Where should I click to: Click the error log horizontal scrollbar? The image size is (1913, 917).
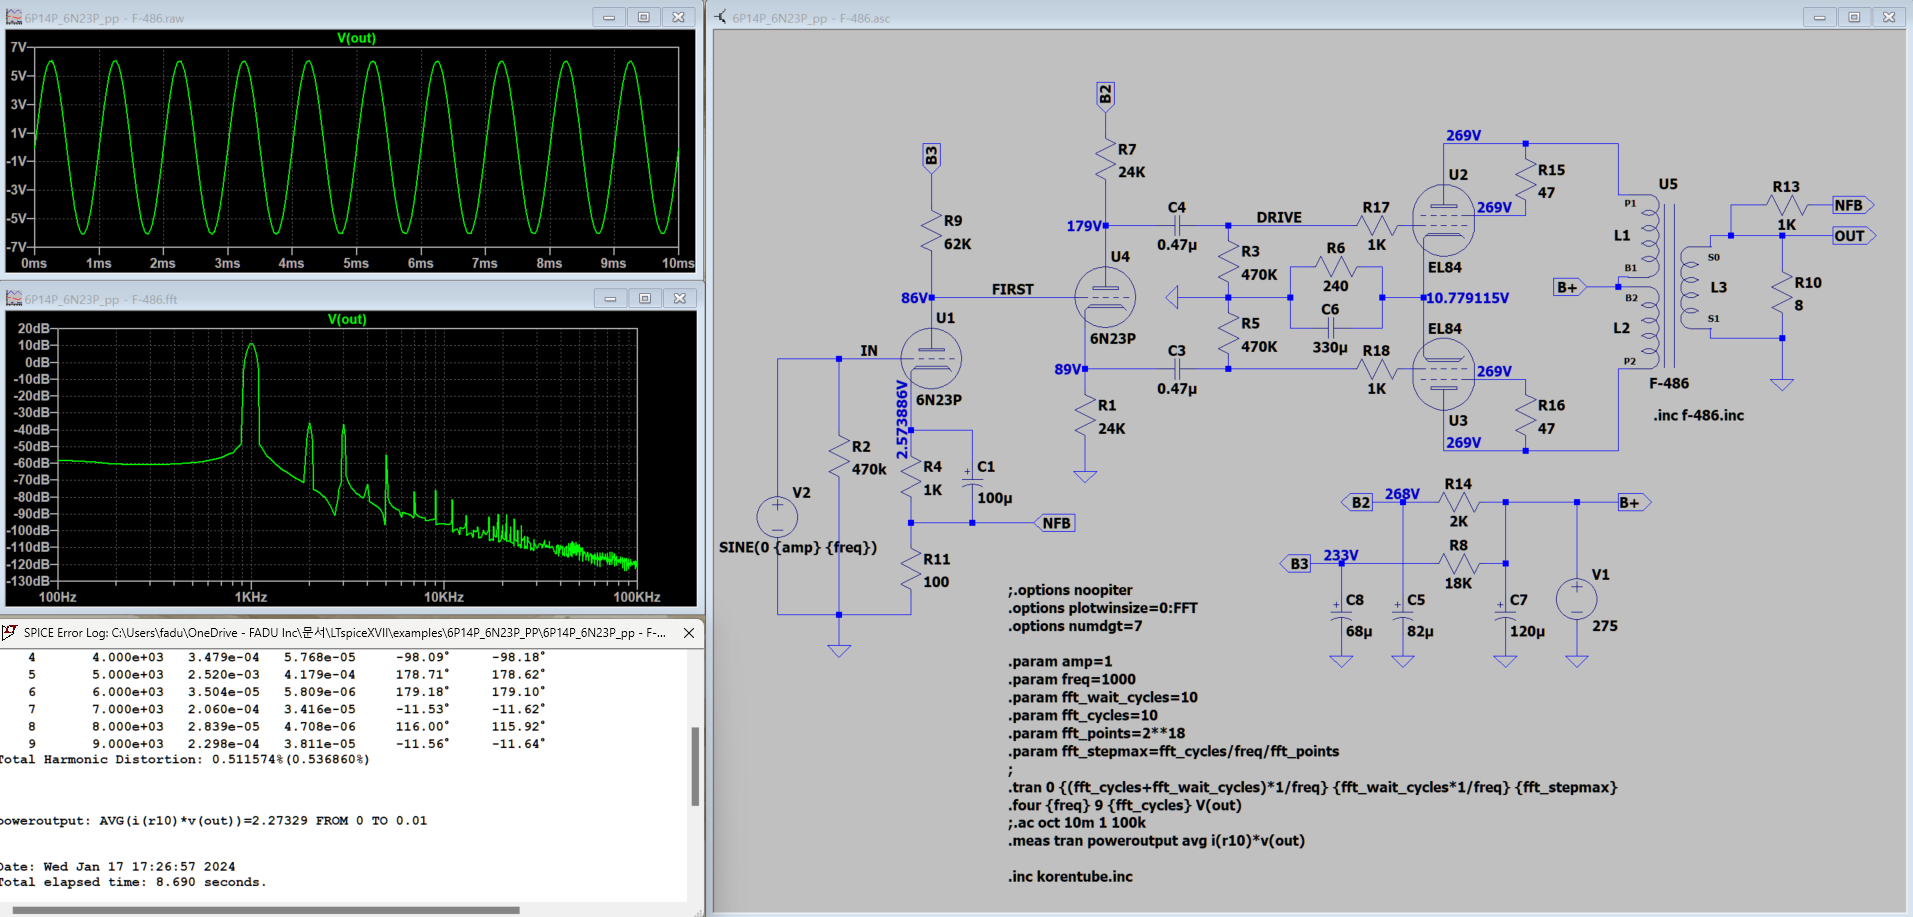(265, 910)
